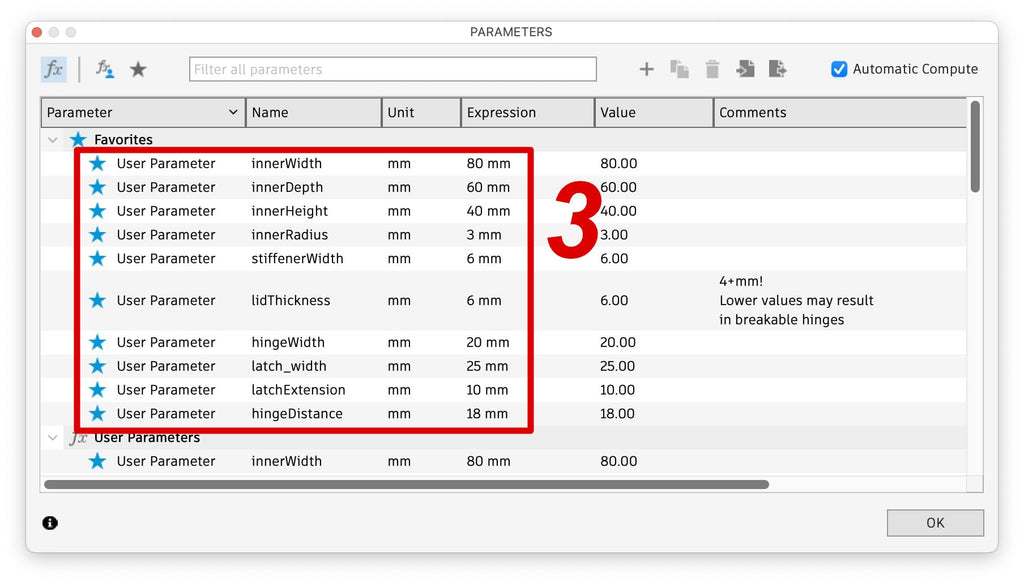This screenshot has height=583, width=1024.
Task: Click the favorites star filter icon
Action: click(138, 69)
